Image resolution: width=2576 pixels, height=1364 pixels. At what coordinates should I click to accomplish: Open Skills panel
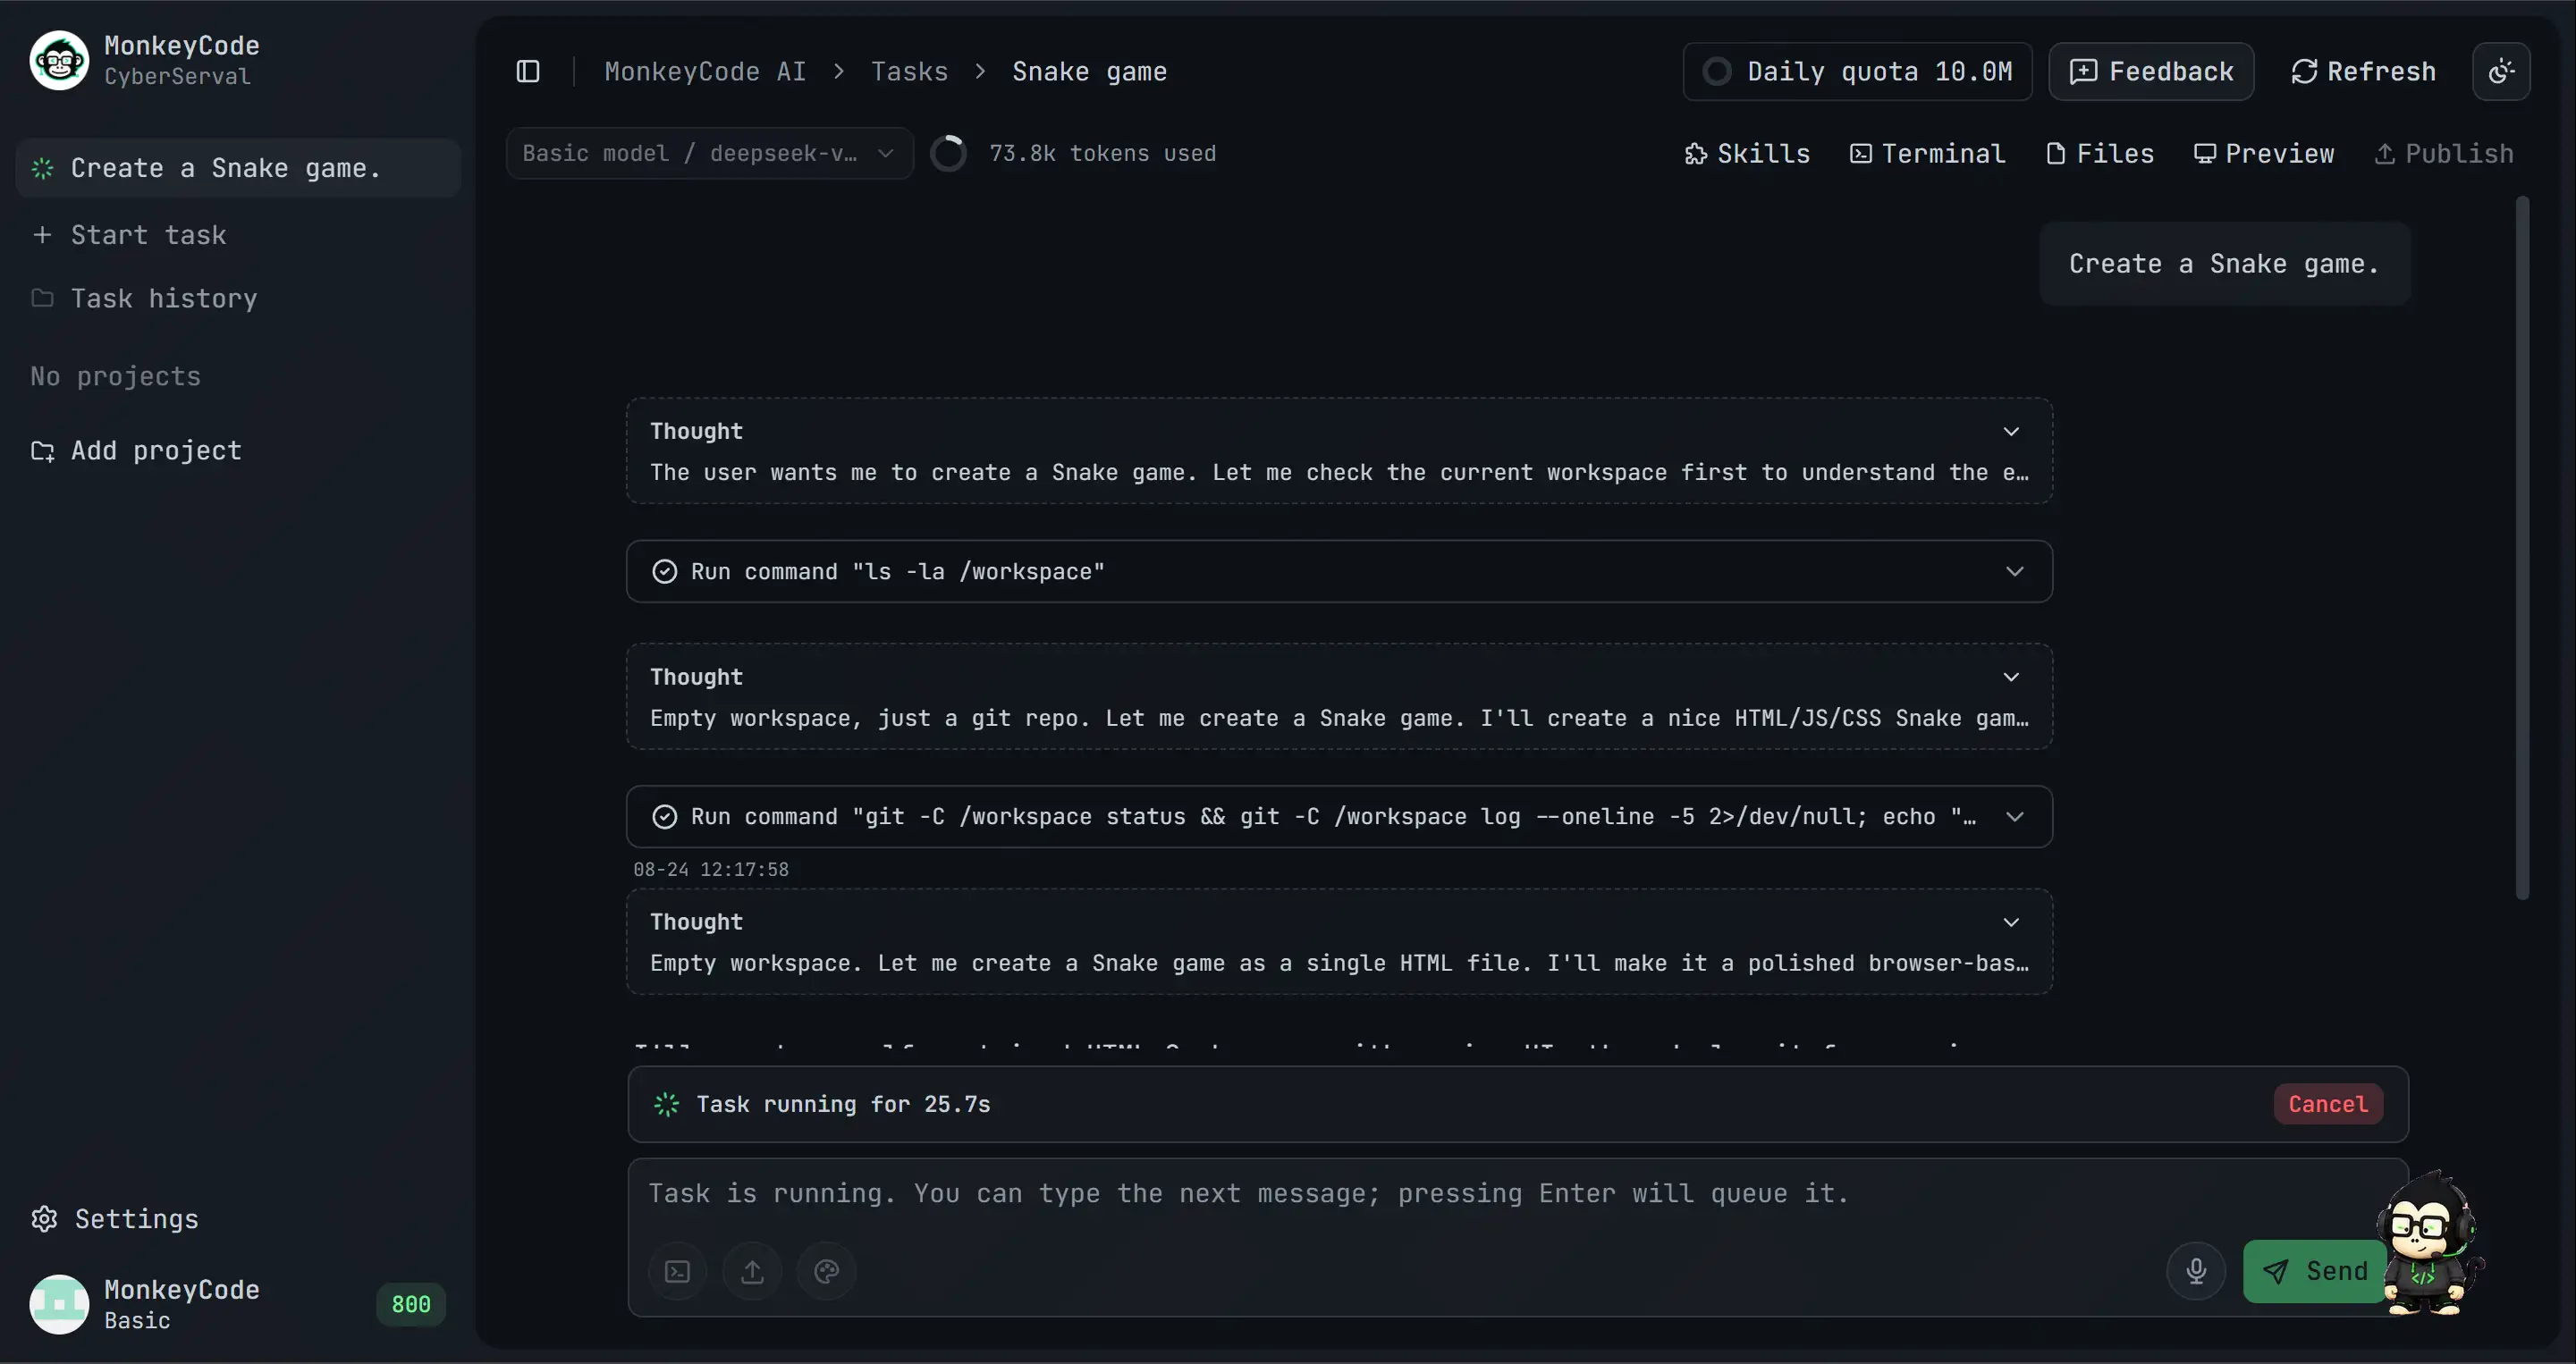pos(1747,153)
